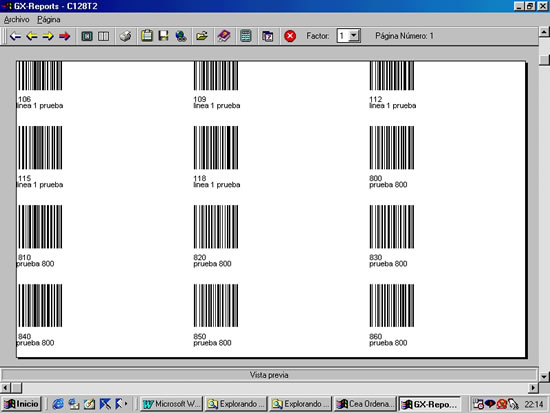Go to first page with white arrow

click(x=15, y=36)
